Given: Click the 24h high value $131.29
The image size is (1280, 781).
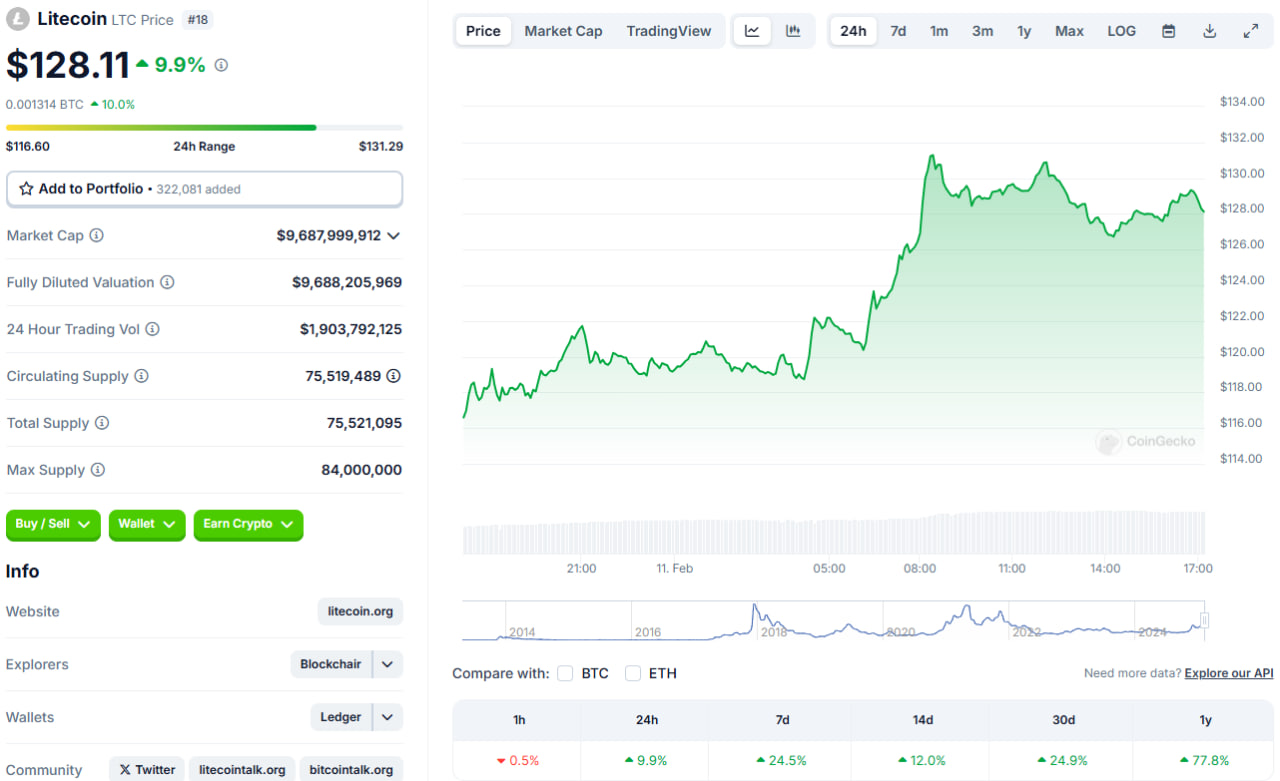Looking at the screenshot, I should (381, 147).
